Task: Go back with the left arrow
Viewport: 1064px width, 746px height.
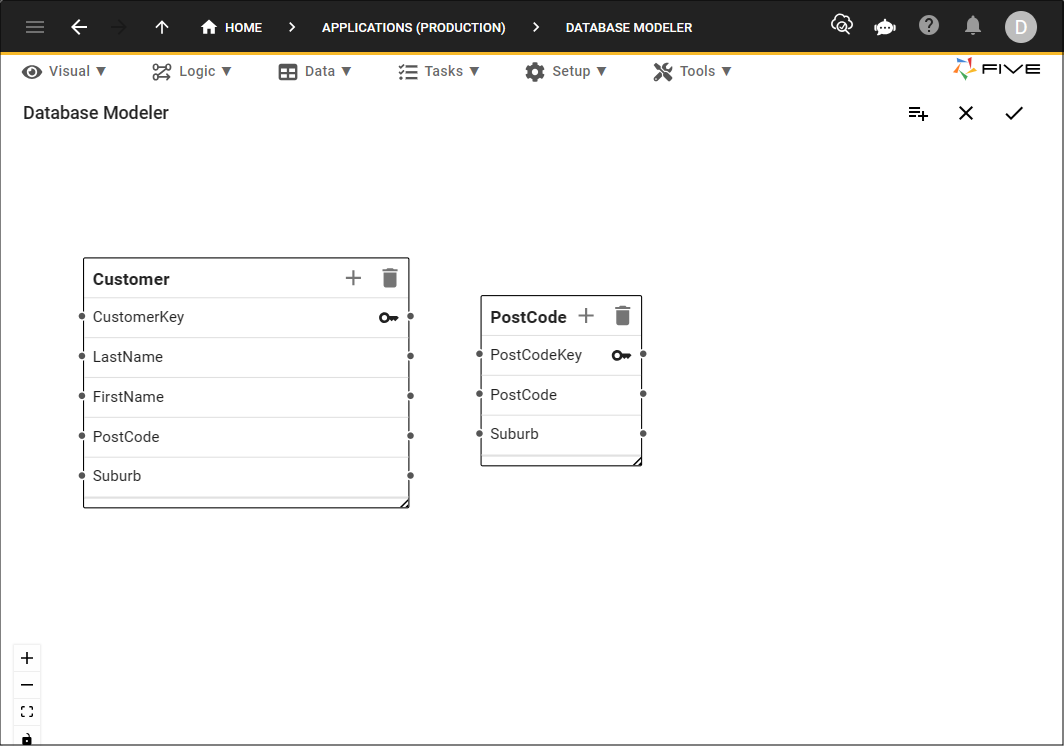Action: click(x=79, y=27)
